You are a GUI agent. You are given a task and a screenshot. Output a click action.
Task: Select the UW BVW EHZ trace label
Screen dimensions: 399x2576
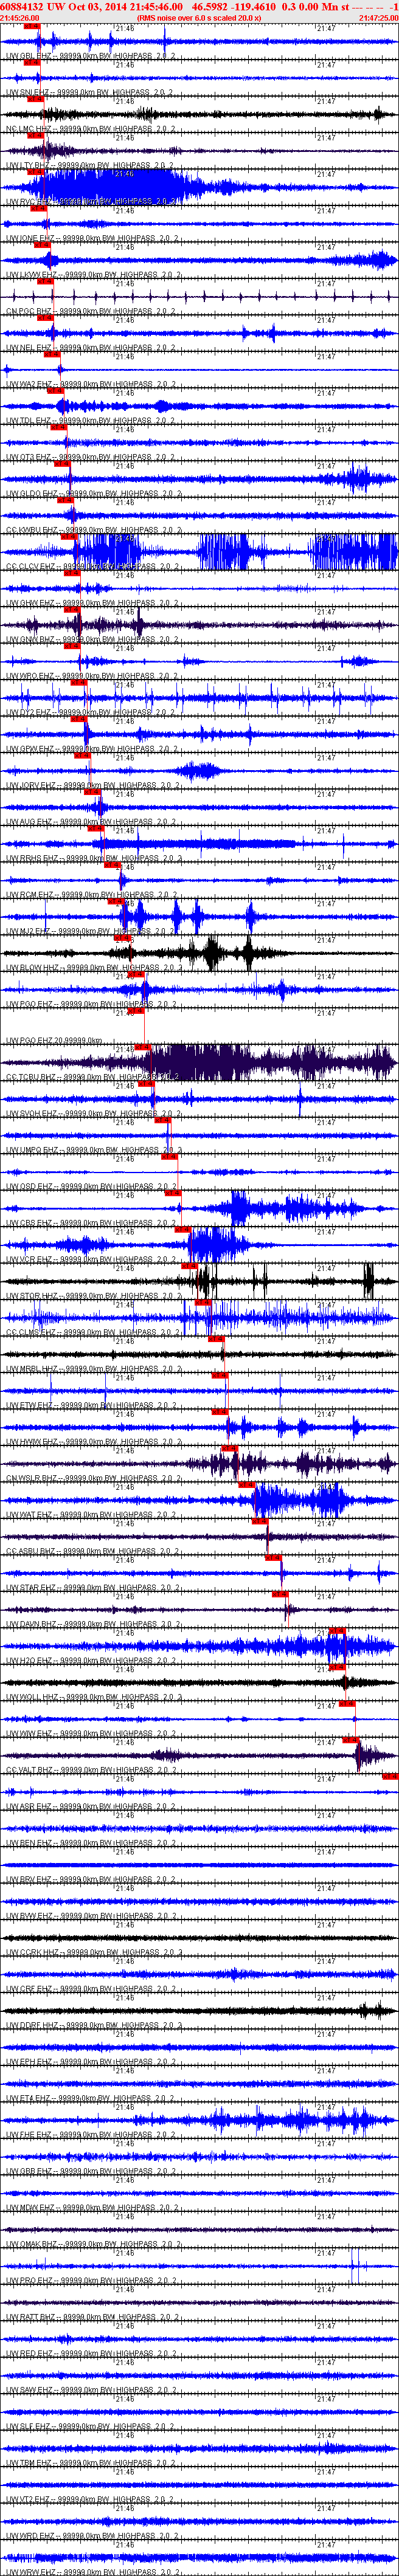coord(90,1917)
